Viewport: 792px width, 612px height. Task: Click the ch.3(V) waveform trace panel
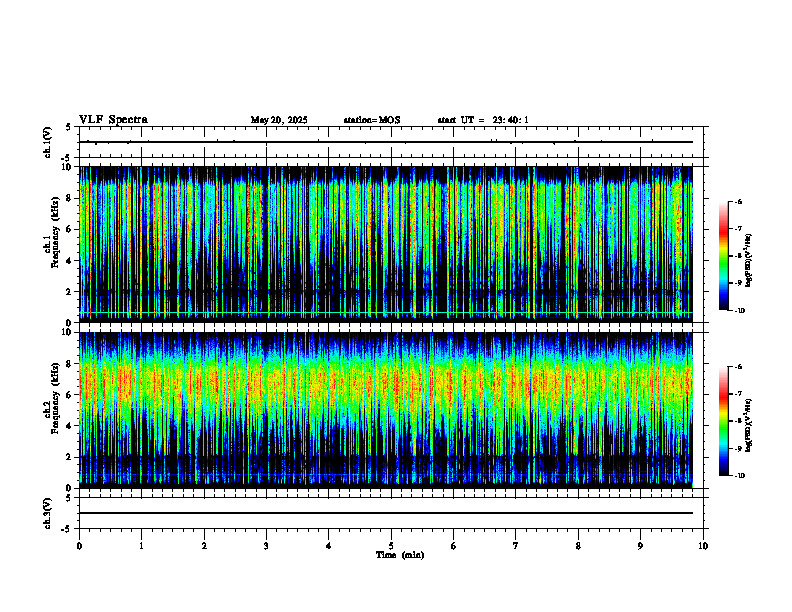(391, 513)
